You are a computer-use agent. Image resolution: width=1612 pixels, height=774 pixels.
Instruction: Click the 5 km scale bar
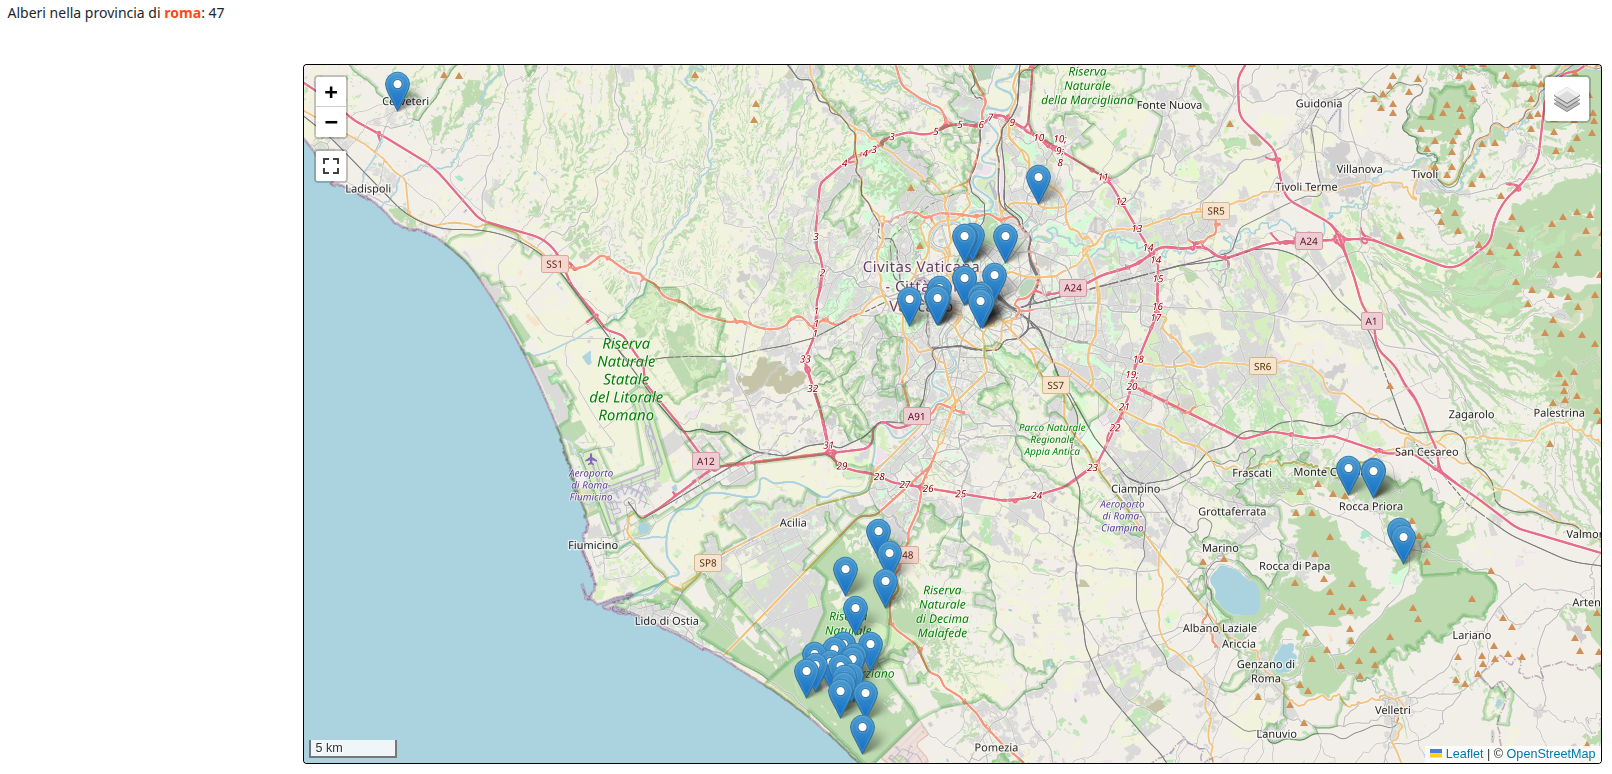[x=353, y=748]
